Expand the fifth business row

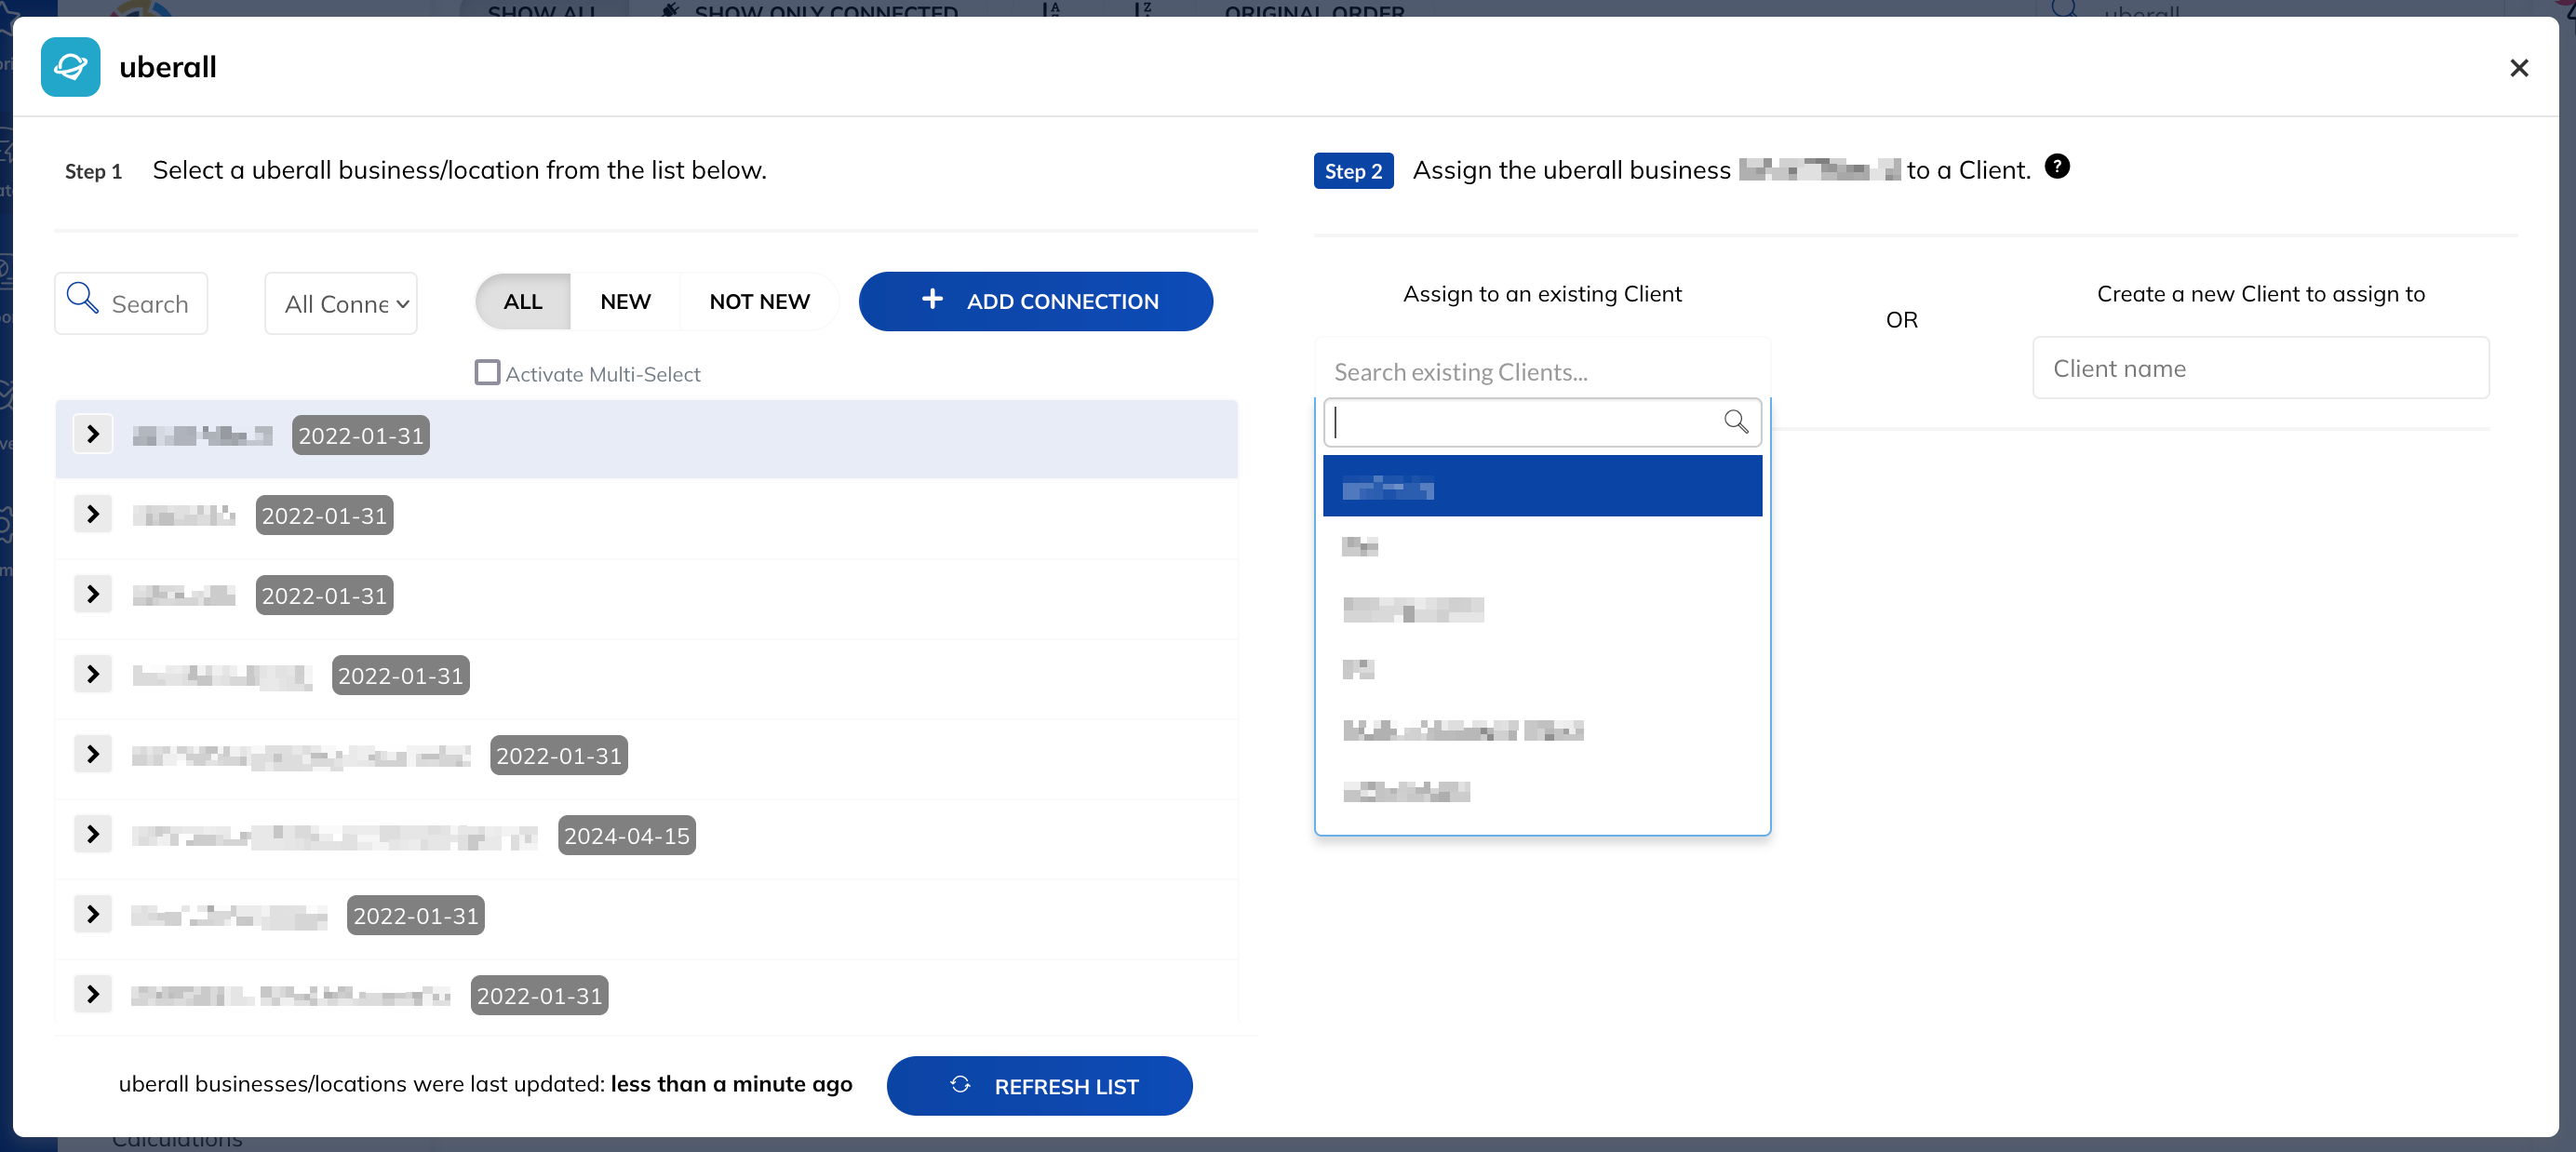[93, 755]
